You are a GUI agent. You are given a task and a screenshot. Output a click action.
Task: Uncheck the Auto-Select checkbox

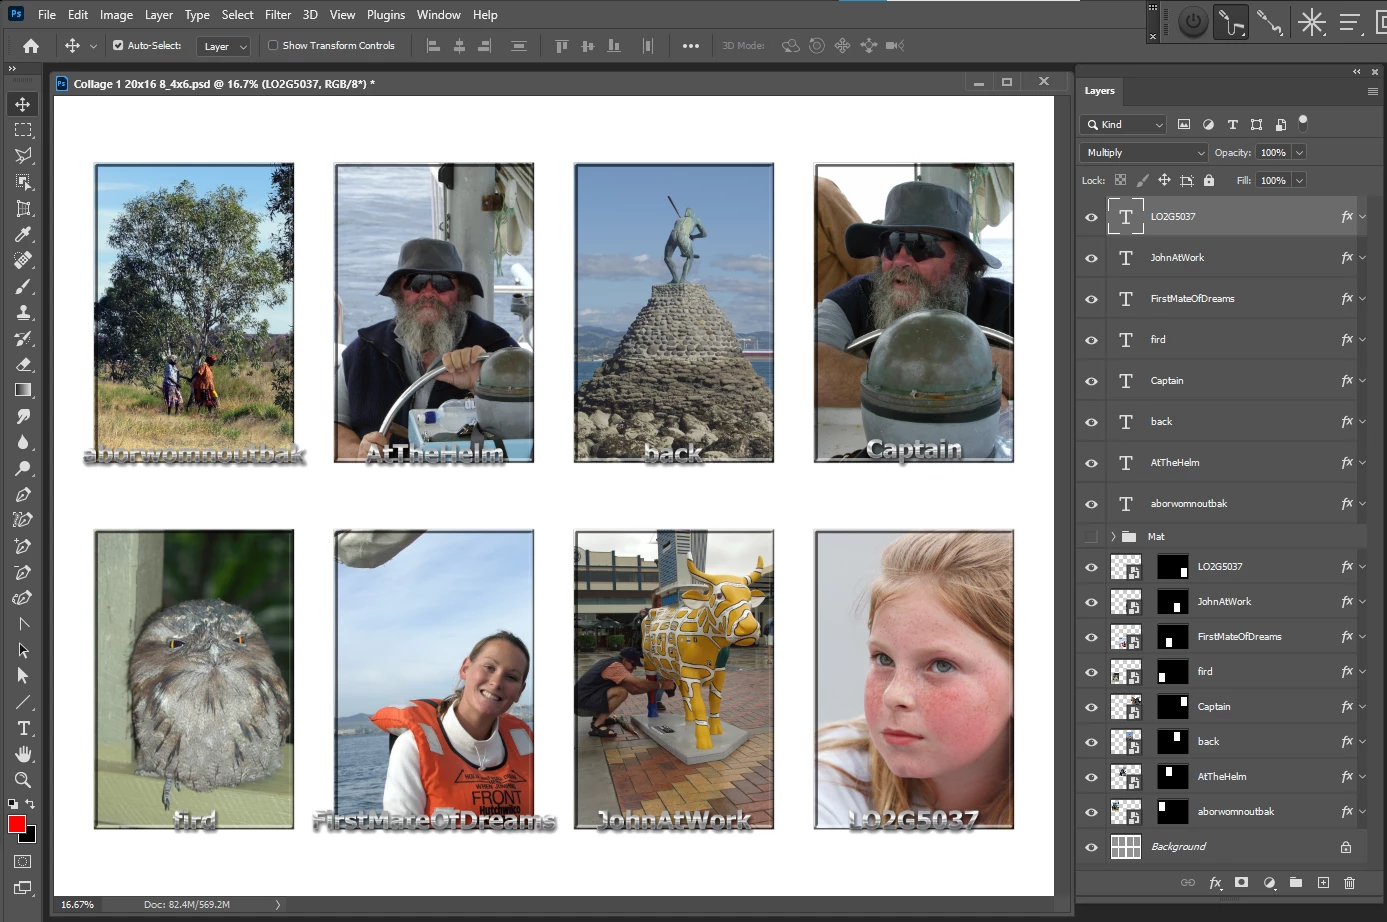click(118, 46)
